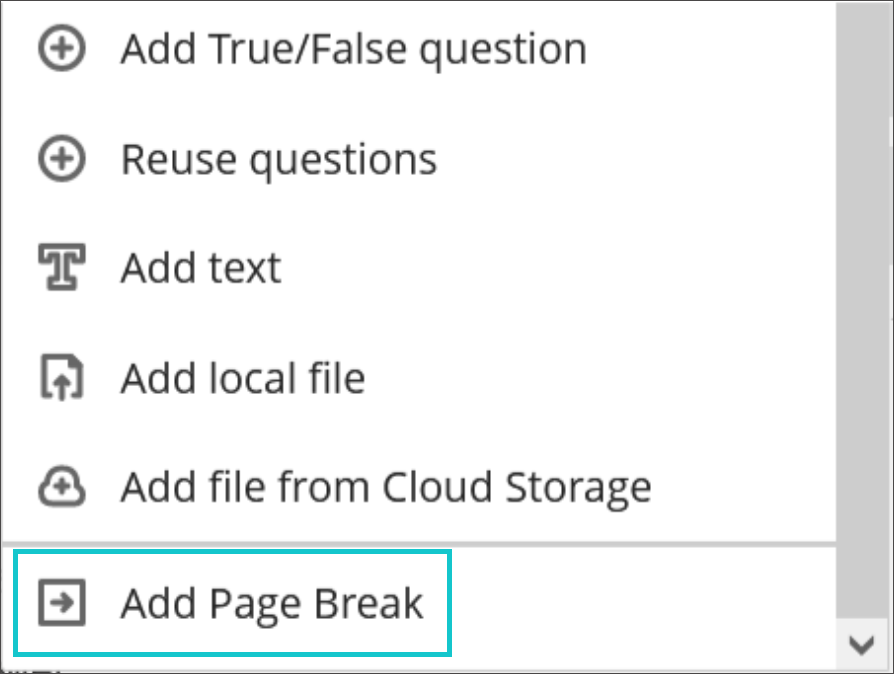894x674 pixels.
Task: Select the Reuse questions menu entry
Action: (279, 160)
